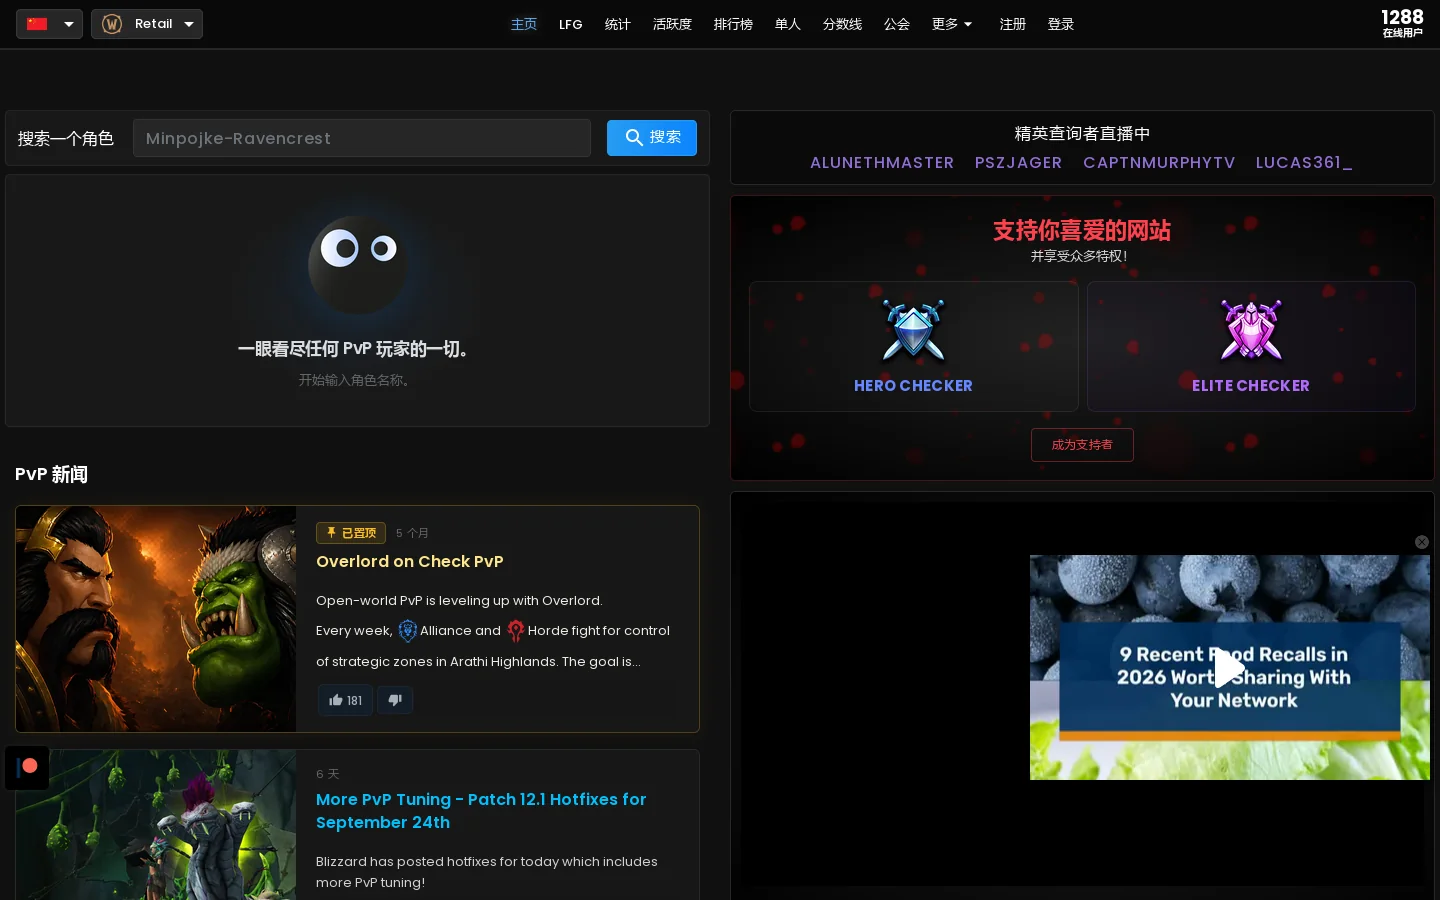The width and height of the screenshot is (1440, 900).
Task: Open PSZJAGER's stream link
Action: tap(1018, 163)
